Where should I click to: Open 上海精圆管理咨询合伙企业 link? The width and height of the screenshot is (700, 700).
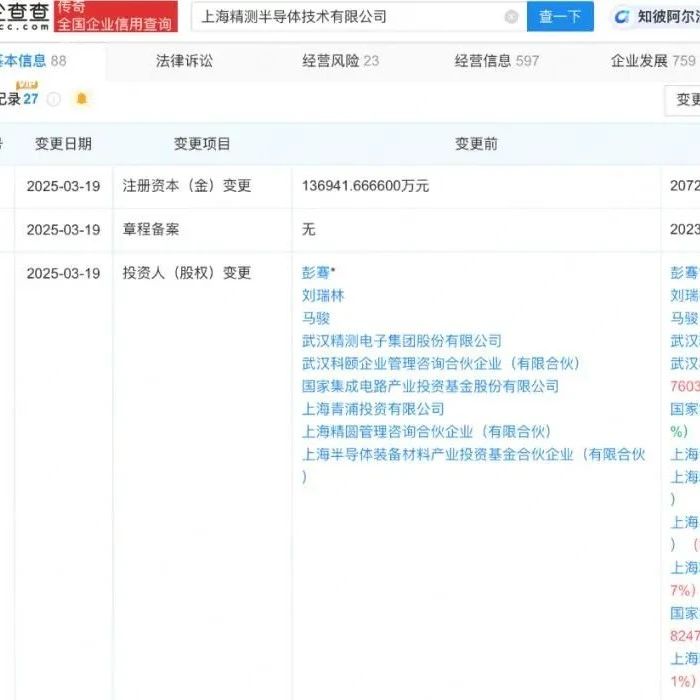[426, 432]
